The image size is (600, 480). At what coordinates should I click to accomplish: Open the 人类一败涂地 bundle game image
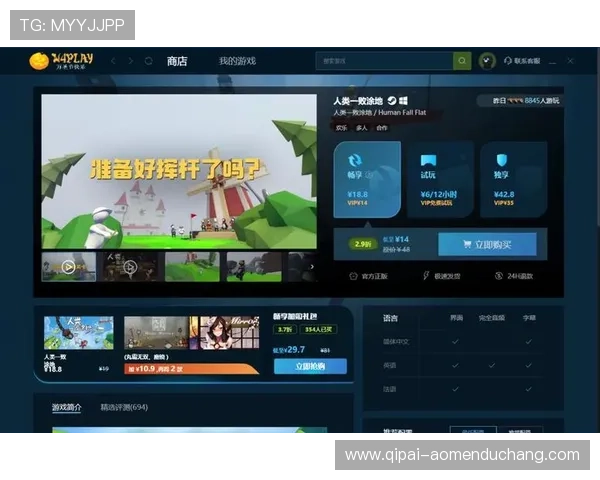[x=78, y=333]
